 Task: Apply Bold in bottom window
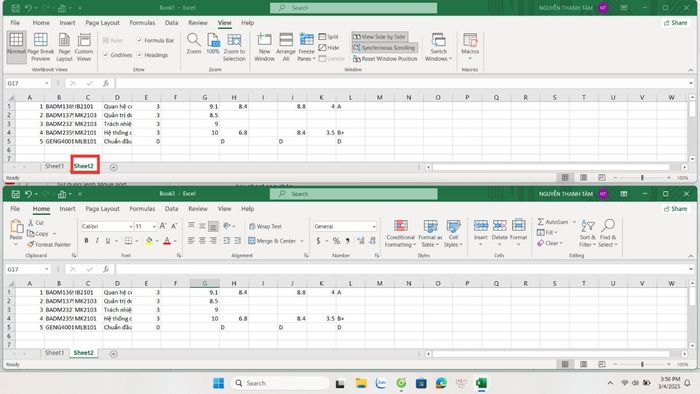(x=86, y=241)
